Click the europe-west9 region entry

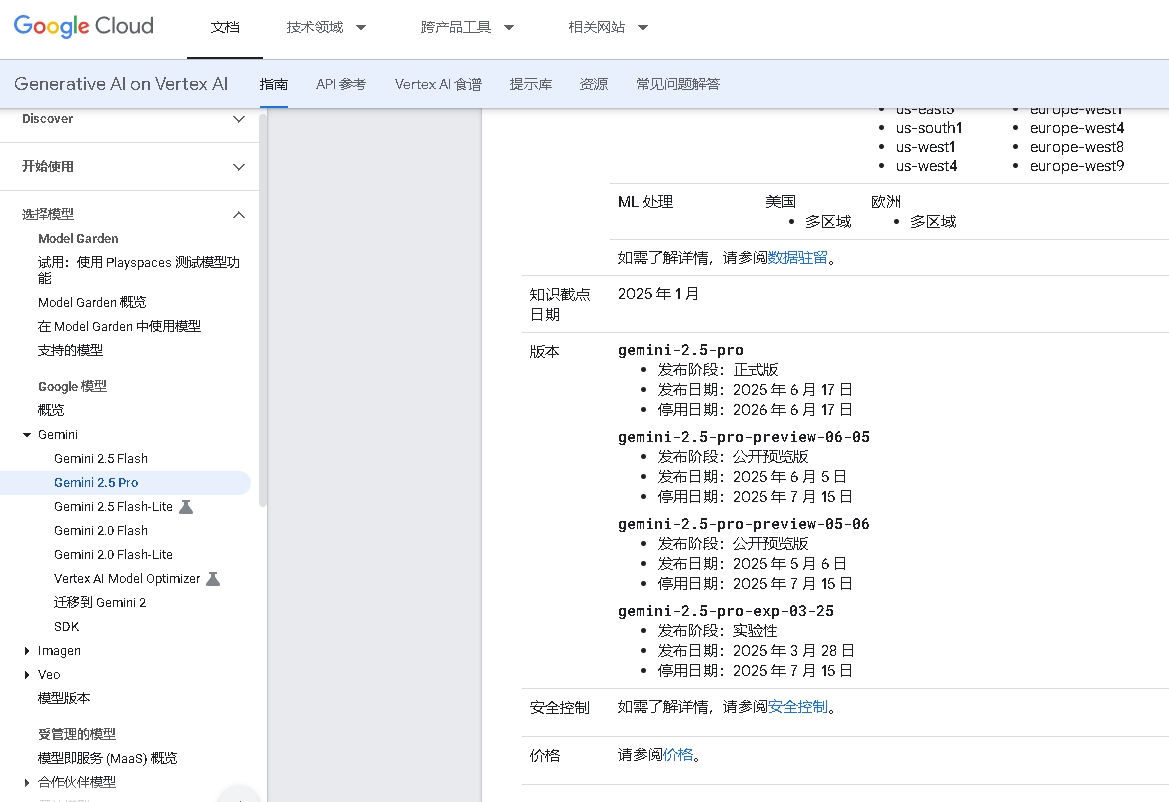click(1077, 166)
